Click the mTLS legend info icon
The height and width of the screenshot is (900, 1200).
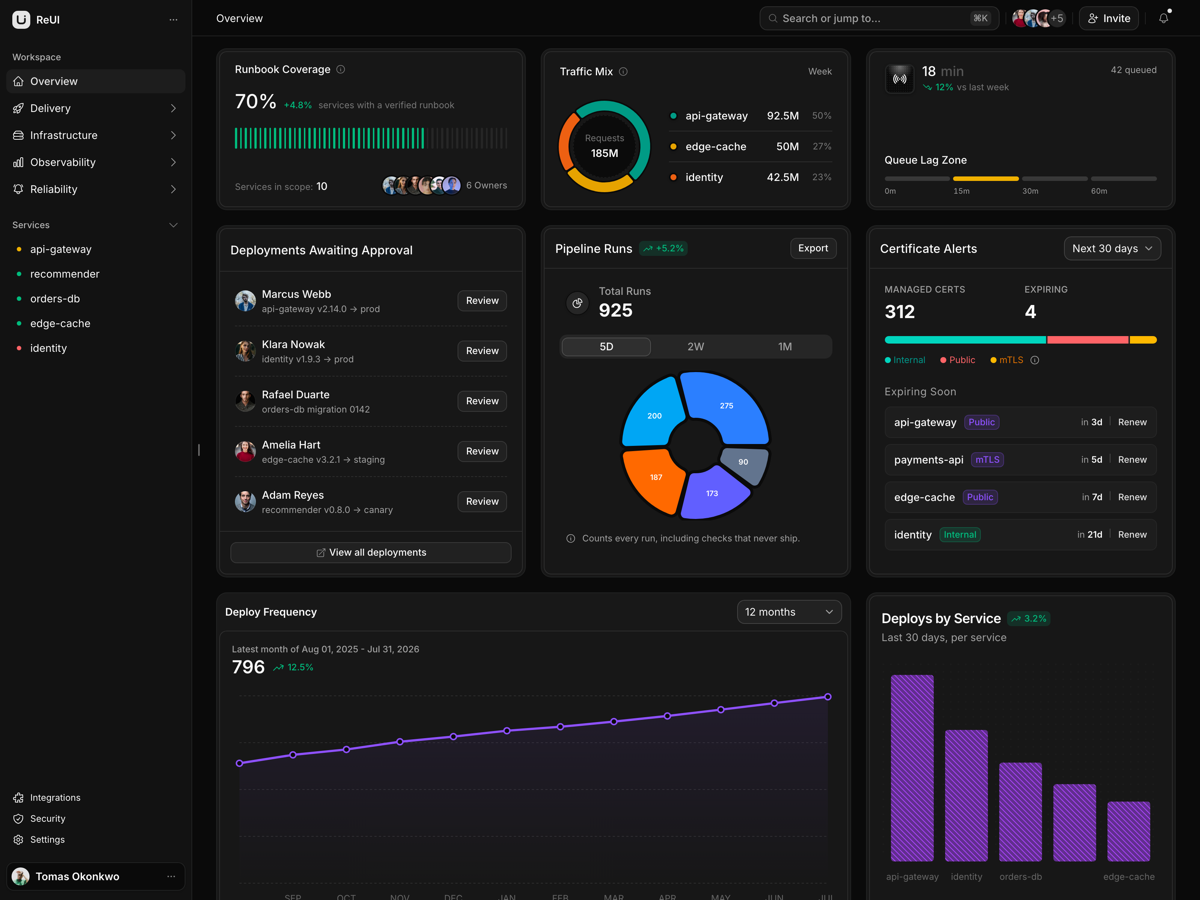point(1035,360)
